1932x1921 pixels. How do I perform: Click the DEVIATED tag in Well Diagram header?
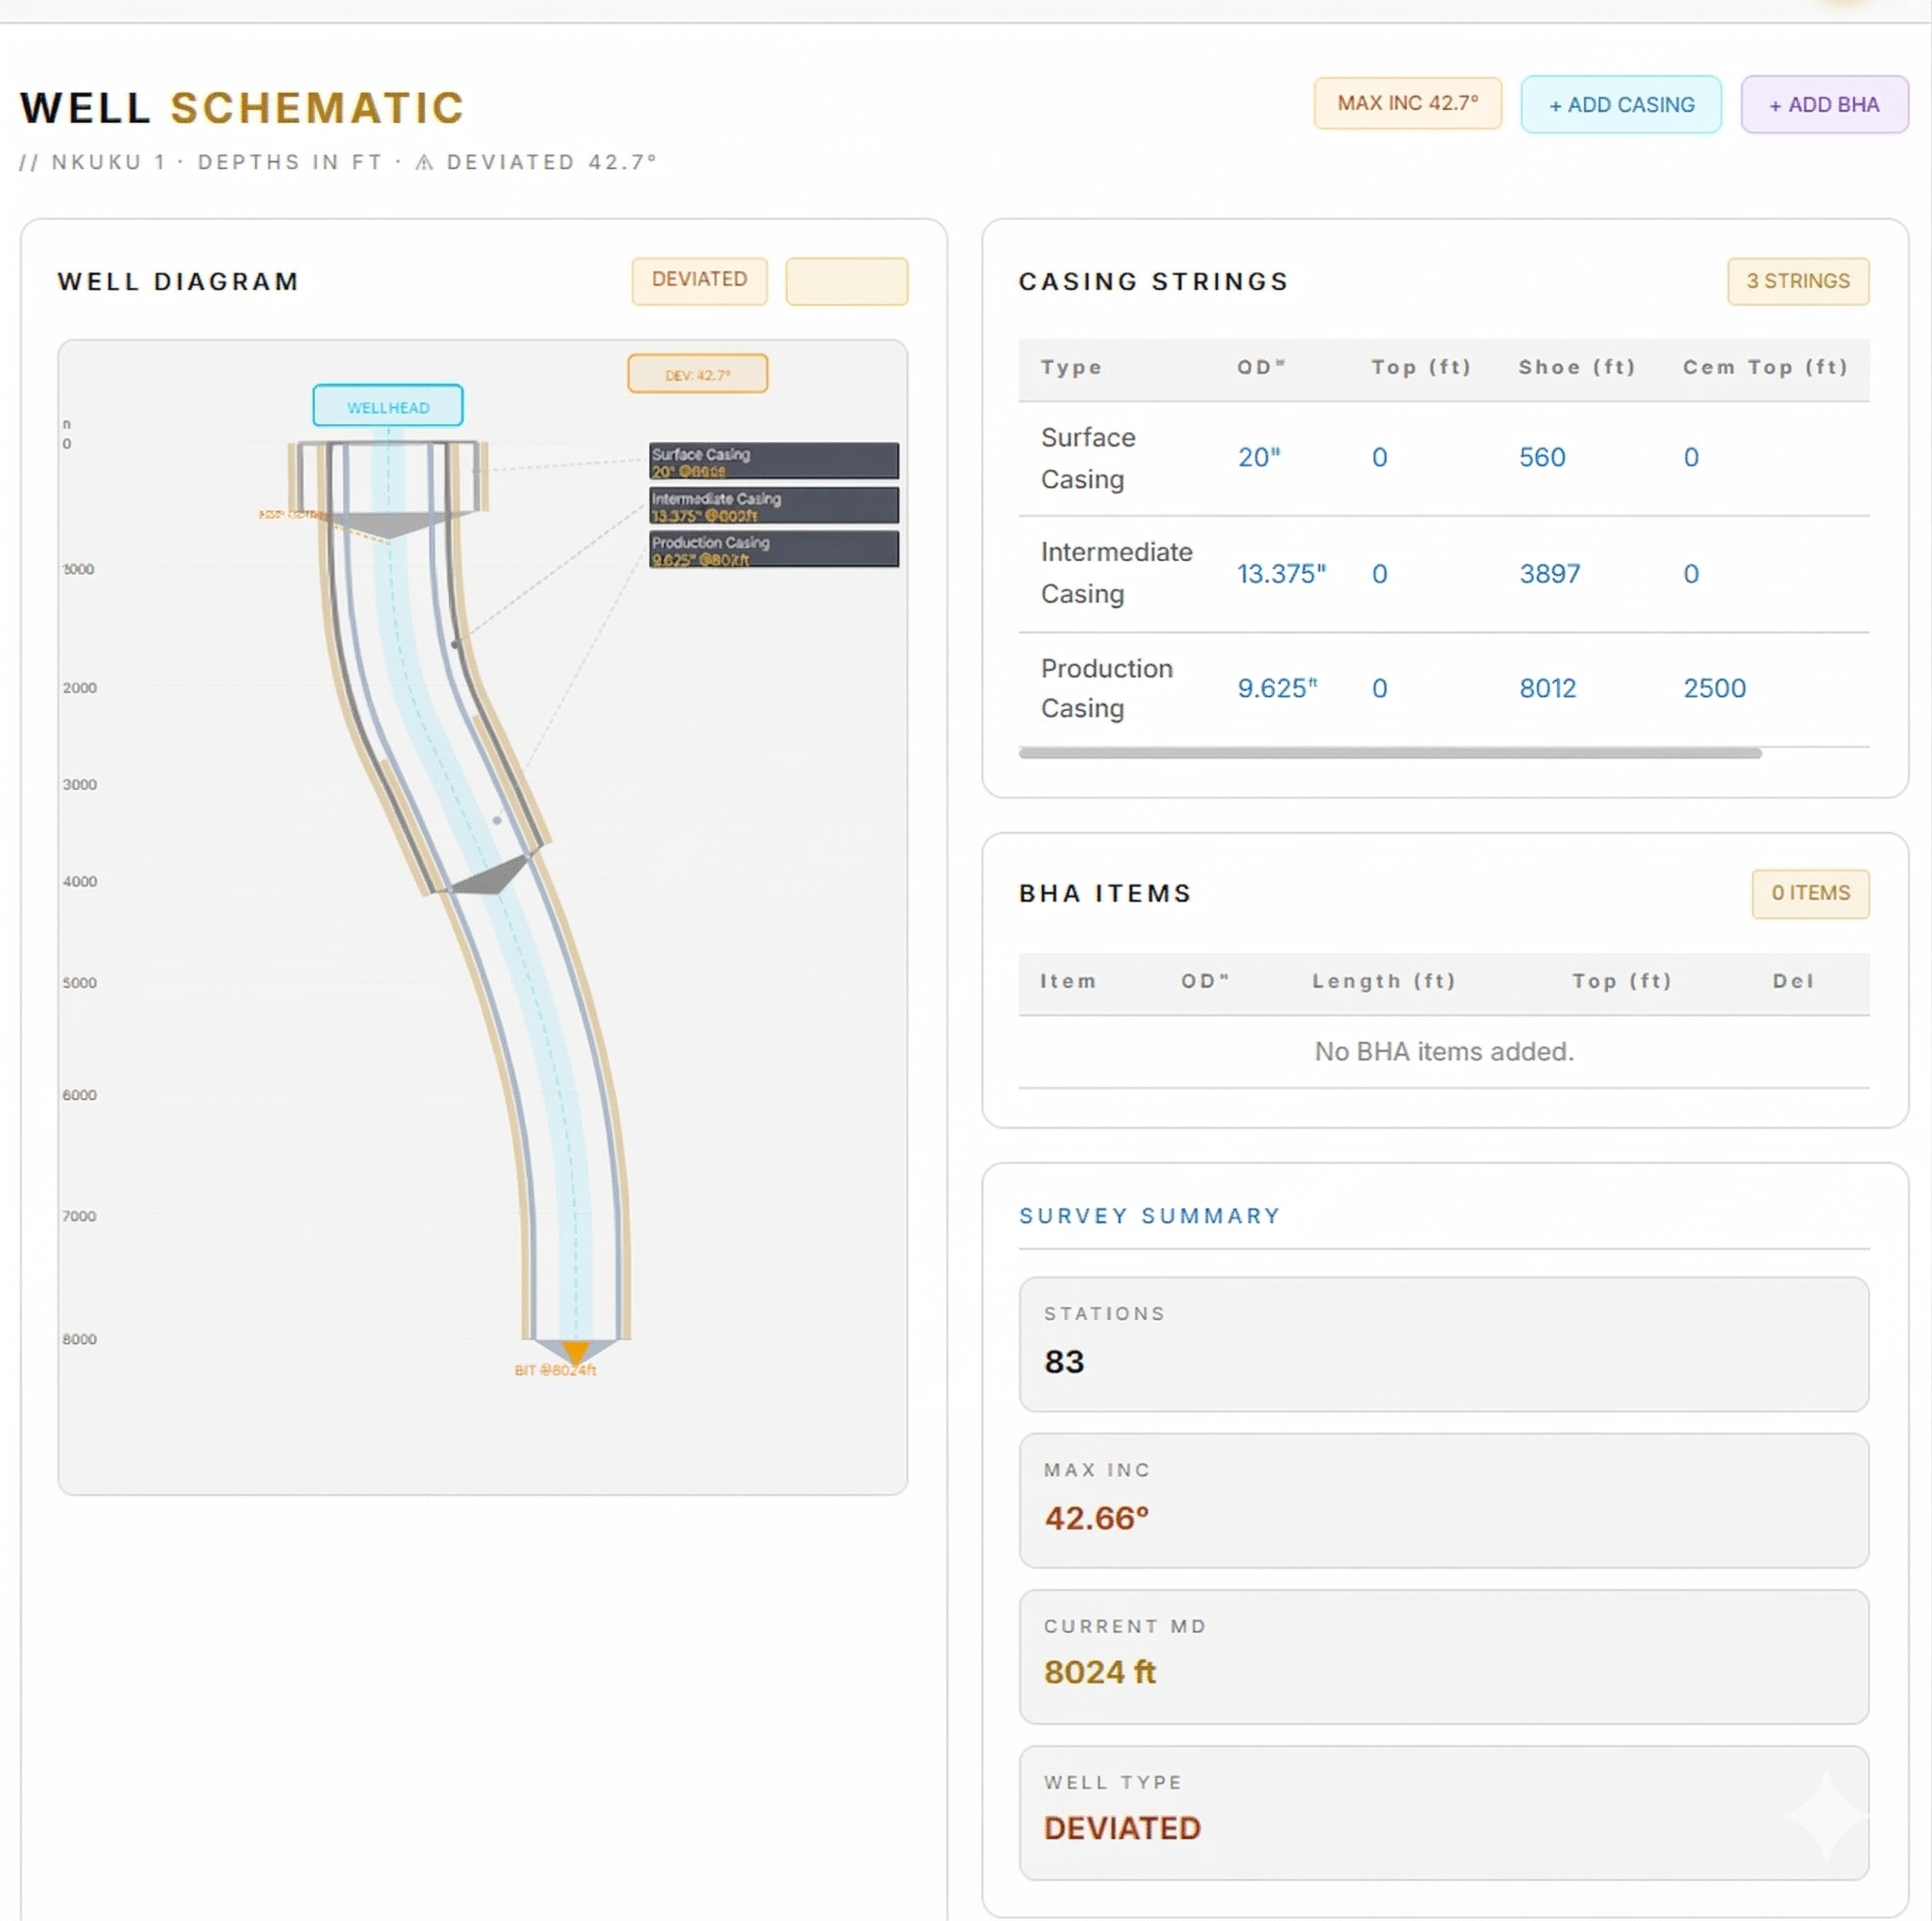click(699, 280)
